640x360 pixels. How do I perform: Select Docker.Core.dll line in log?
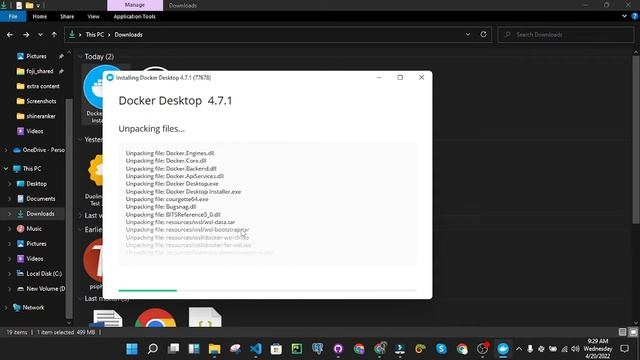[x=166, y=161]
